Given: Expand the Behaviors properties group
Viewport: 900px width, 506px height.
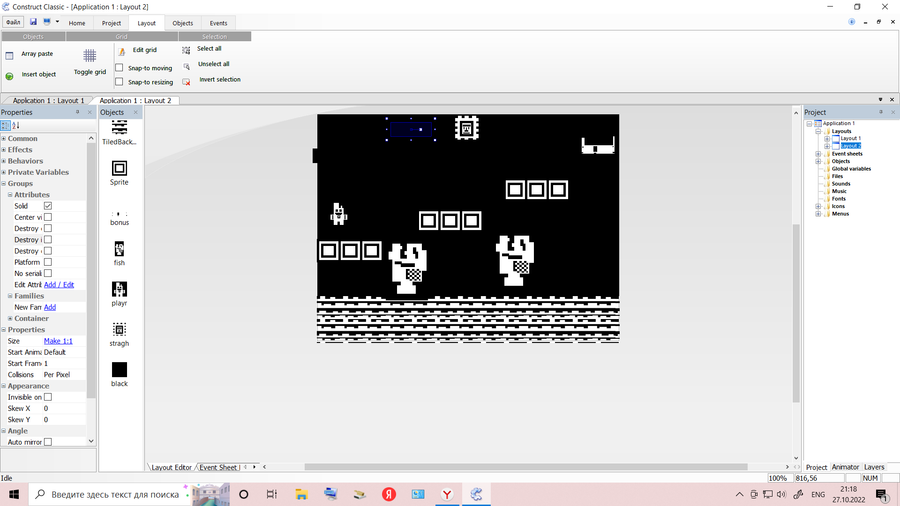Looking at the screenshot, I should pyautogui.click(x=3, y=161).
